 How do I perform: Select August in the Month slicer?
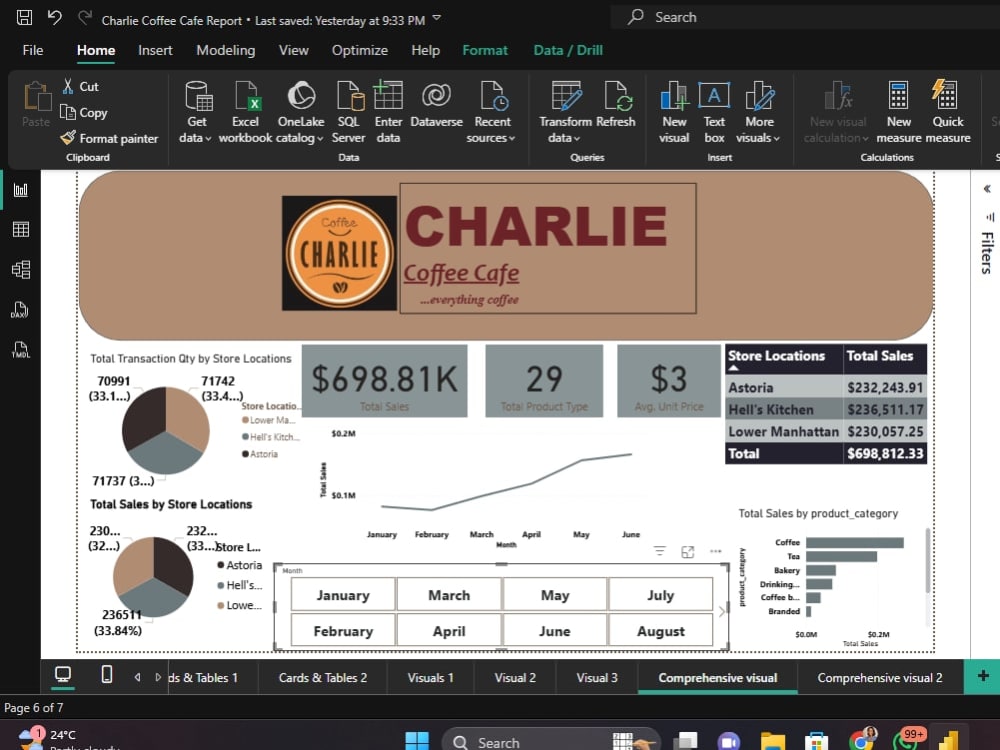pos(661,631)
